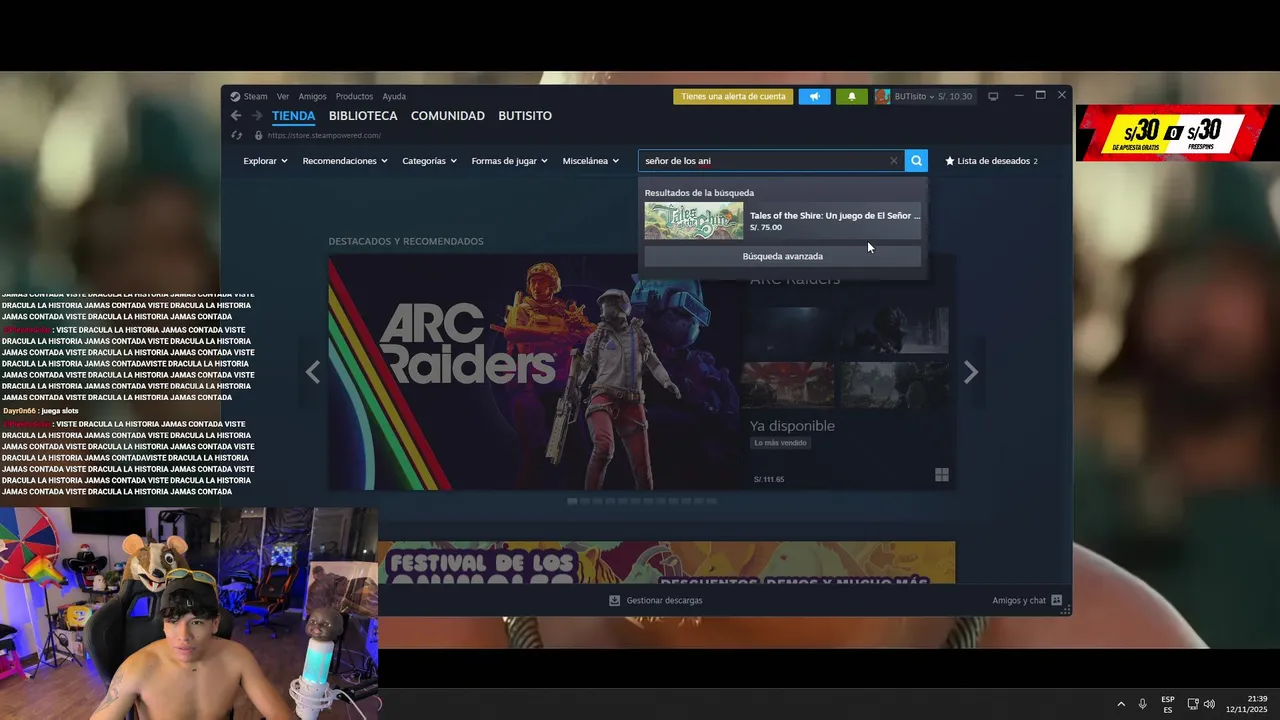This screenshot has width=1280, height=720.
Task: Open the BUTISITO profile tab
Action: [525, 116]
